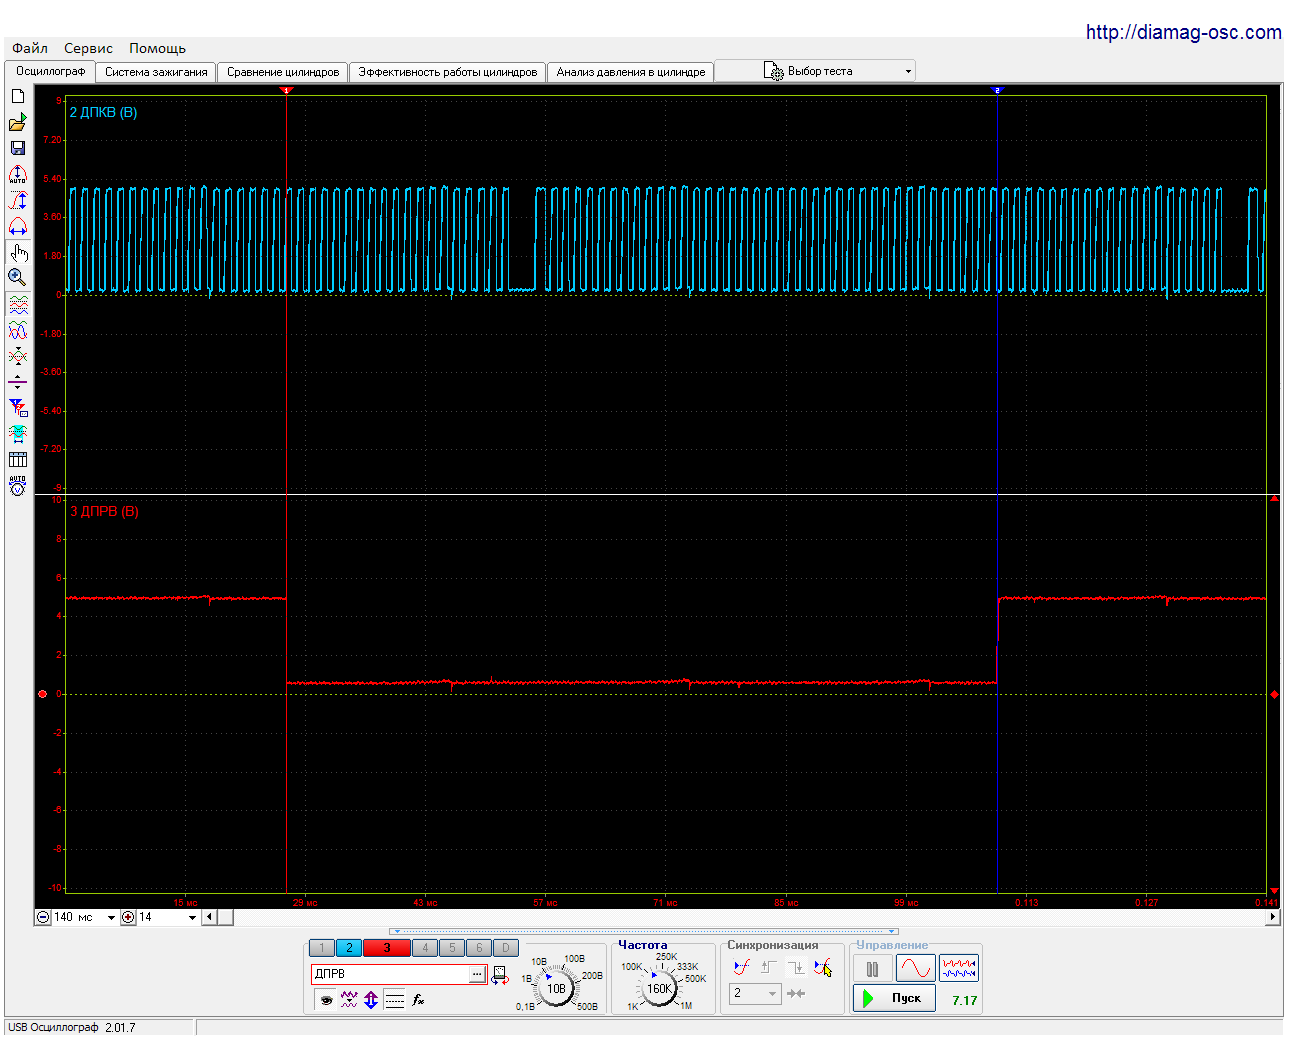
Task: Visit the diamag-osc.com link
Action: pyautogui.click(x=1183, y=32)
